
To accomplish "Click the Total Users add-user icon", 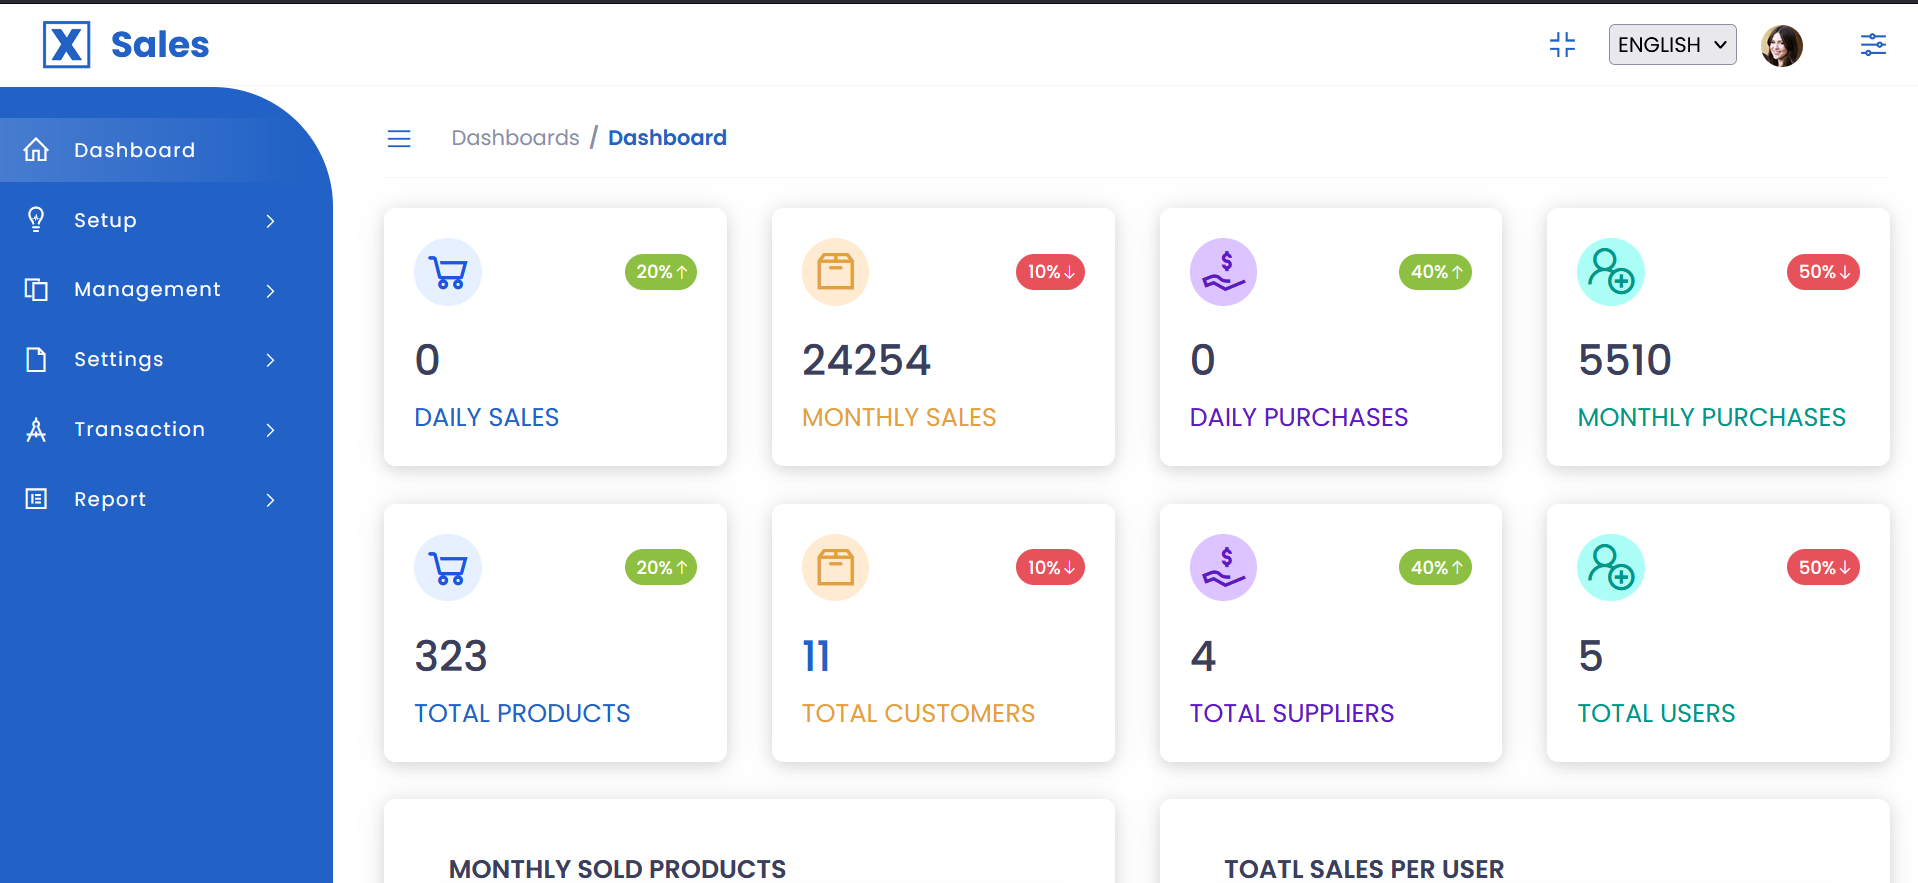I will 1610,568.
